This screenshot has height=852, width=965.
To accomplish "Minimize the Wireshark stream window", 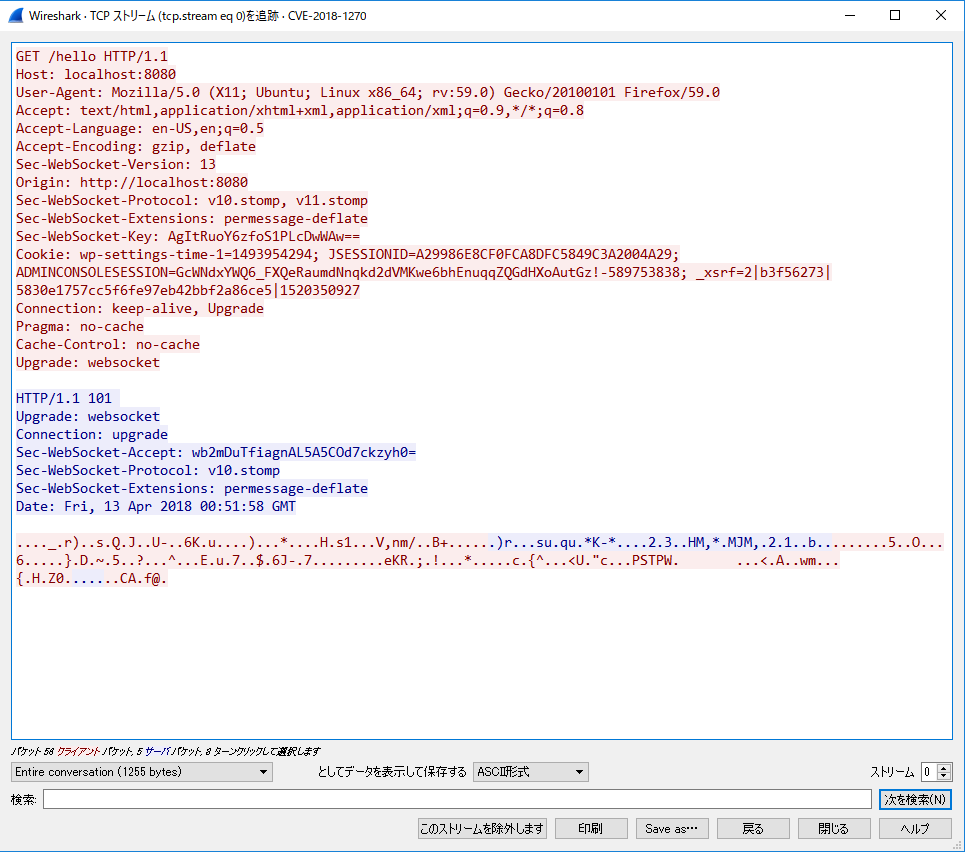I will (x=850, y=15).
